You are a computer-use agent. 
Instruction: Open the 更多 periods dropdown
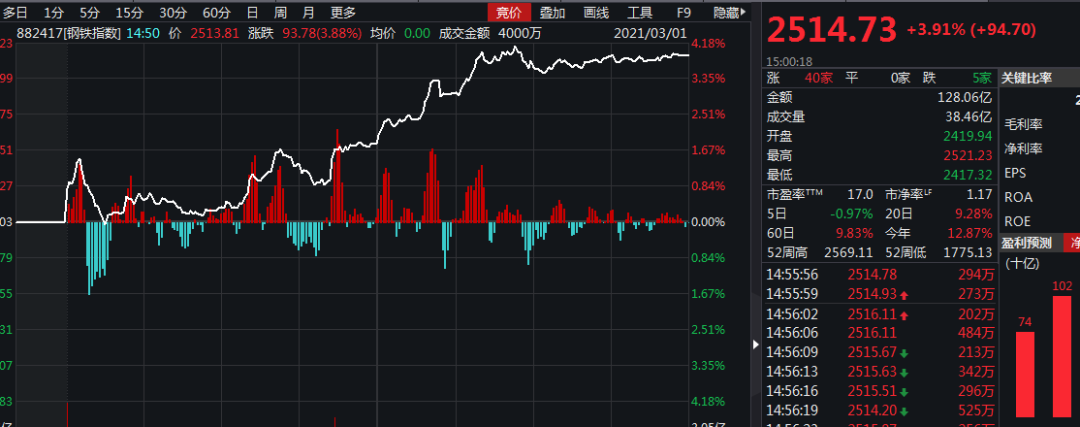343,13
